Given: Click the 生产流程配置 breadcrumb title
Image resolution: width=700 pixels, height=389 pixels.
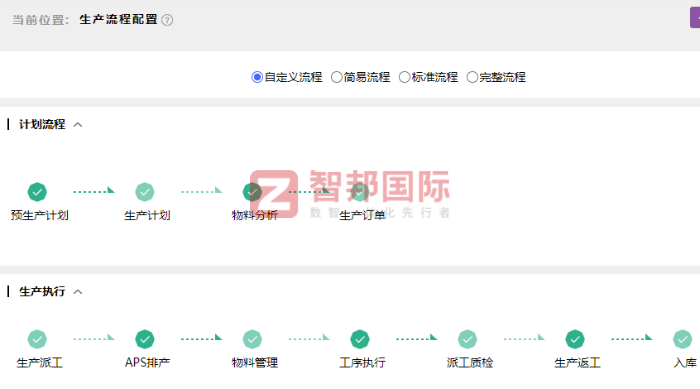Looking at the screenshot, I should coord(118,20).
